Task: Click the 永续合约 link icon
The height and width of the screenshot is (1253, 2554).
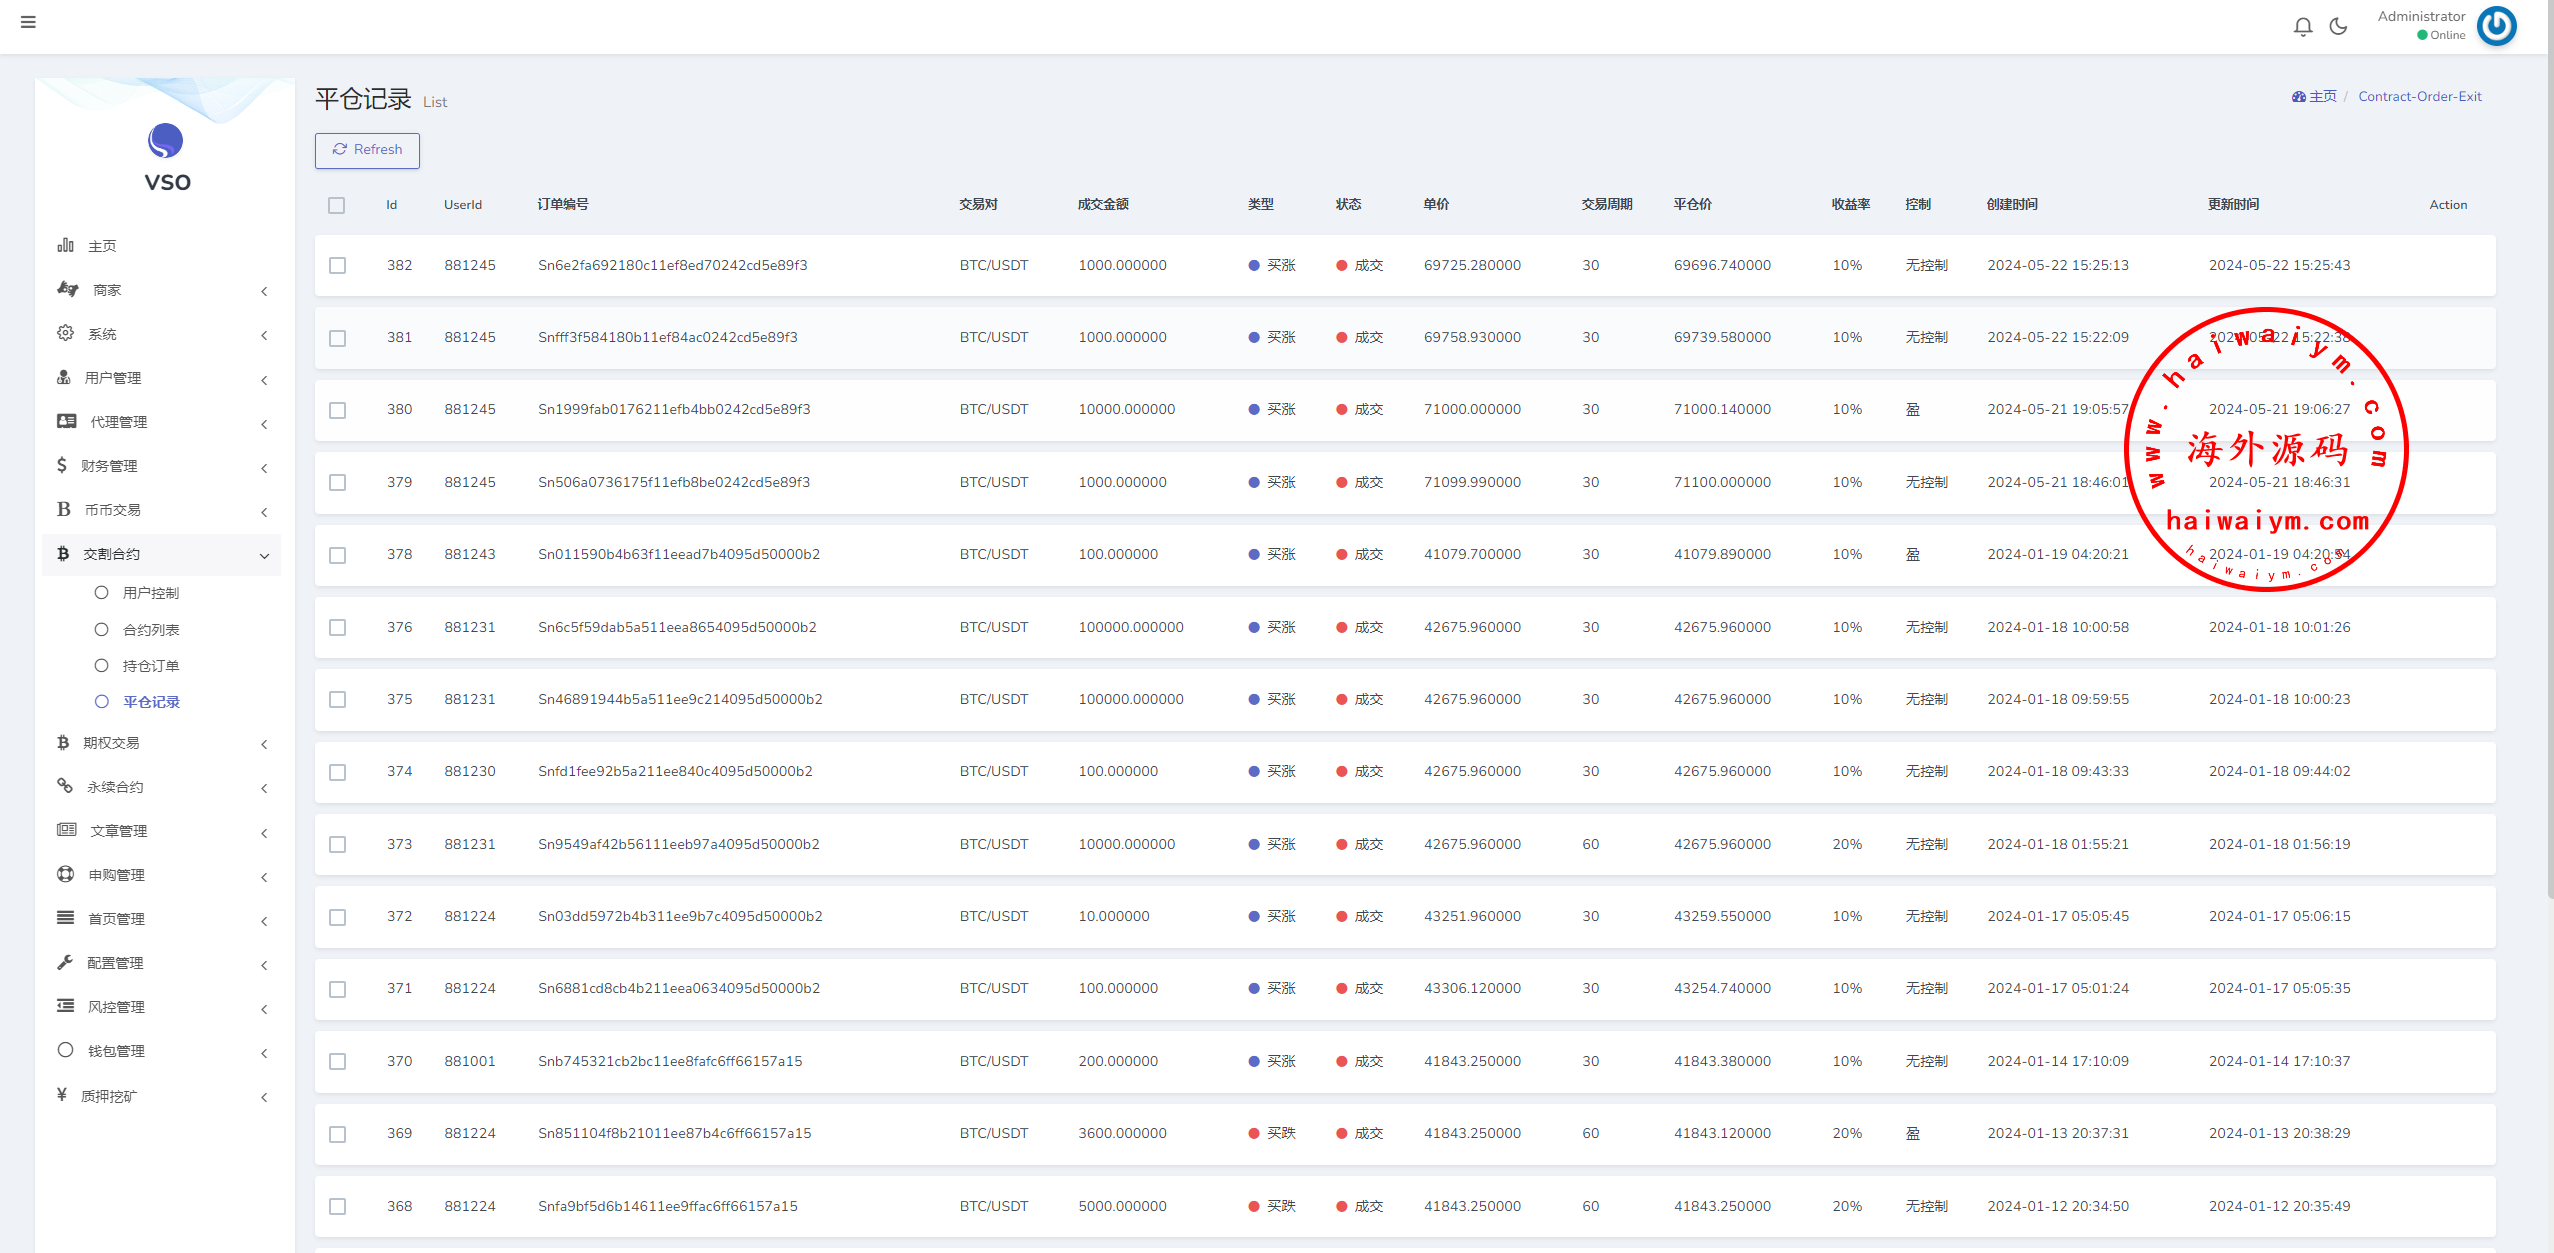Action: tap(66, 786)
